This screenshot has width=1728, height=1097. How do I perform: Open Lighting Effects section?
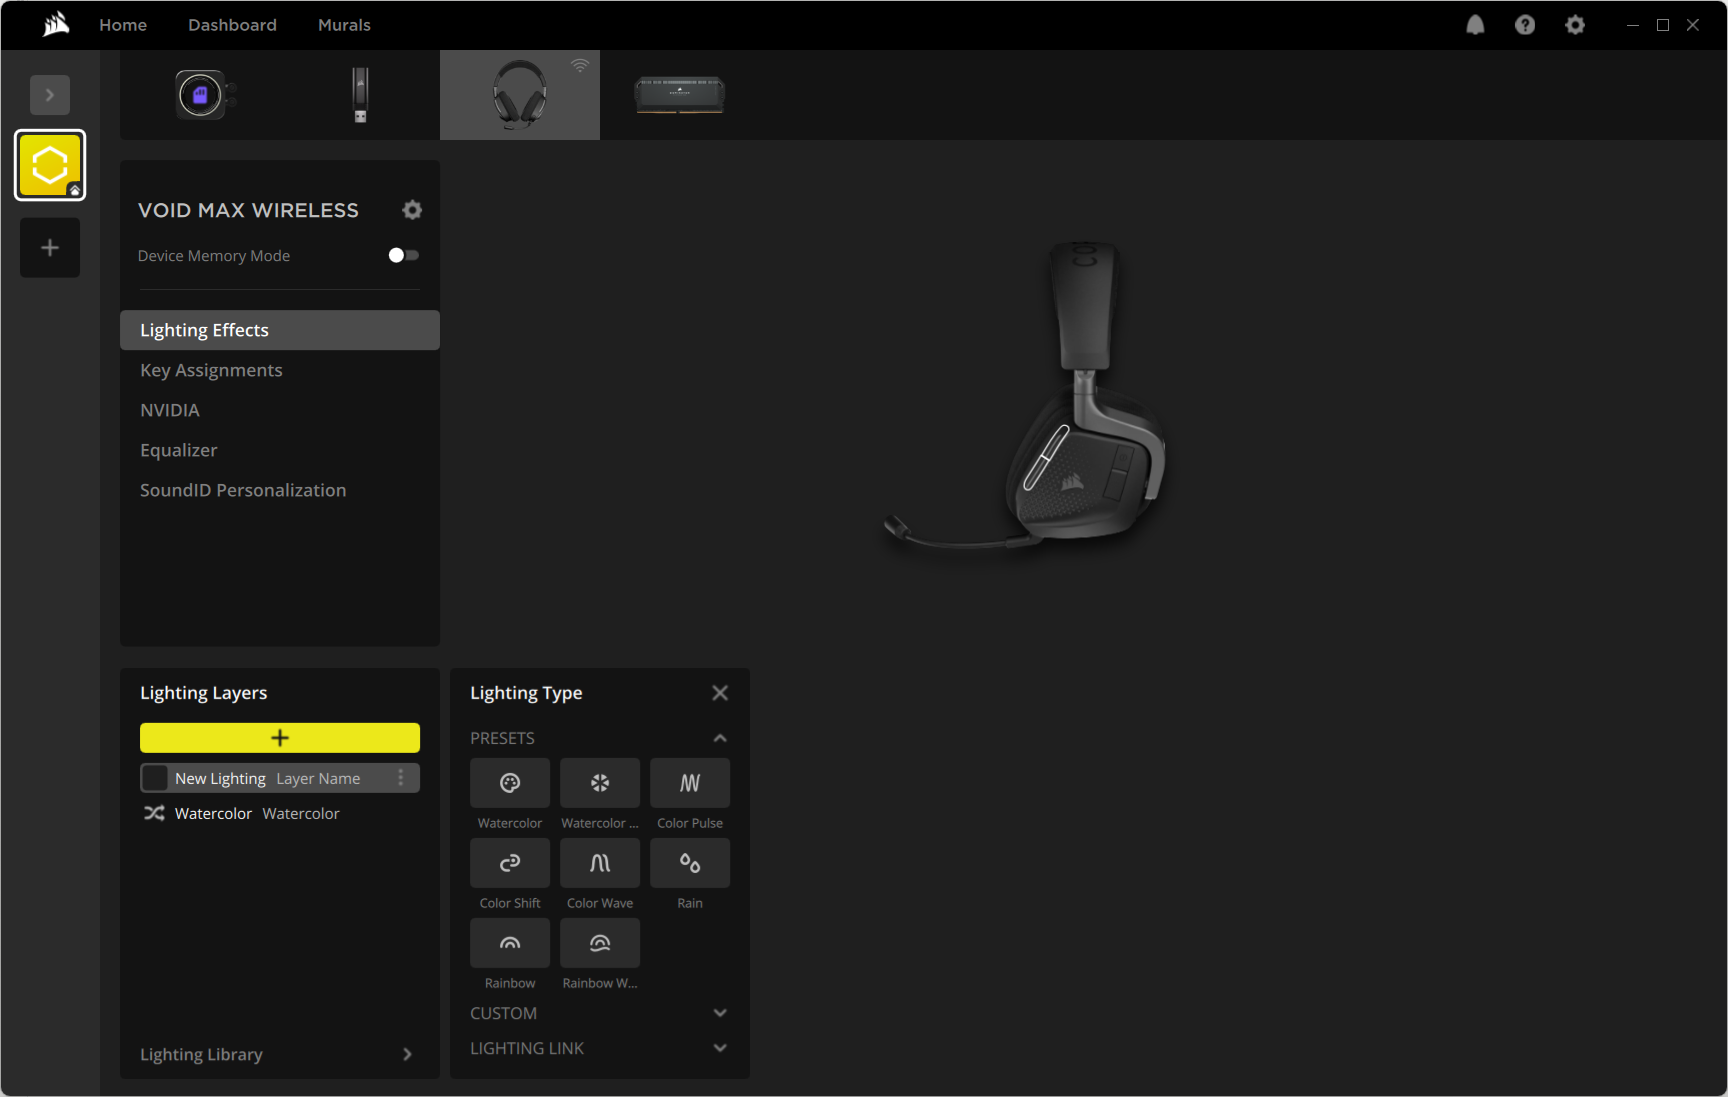(280, 330)
